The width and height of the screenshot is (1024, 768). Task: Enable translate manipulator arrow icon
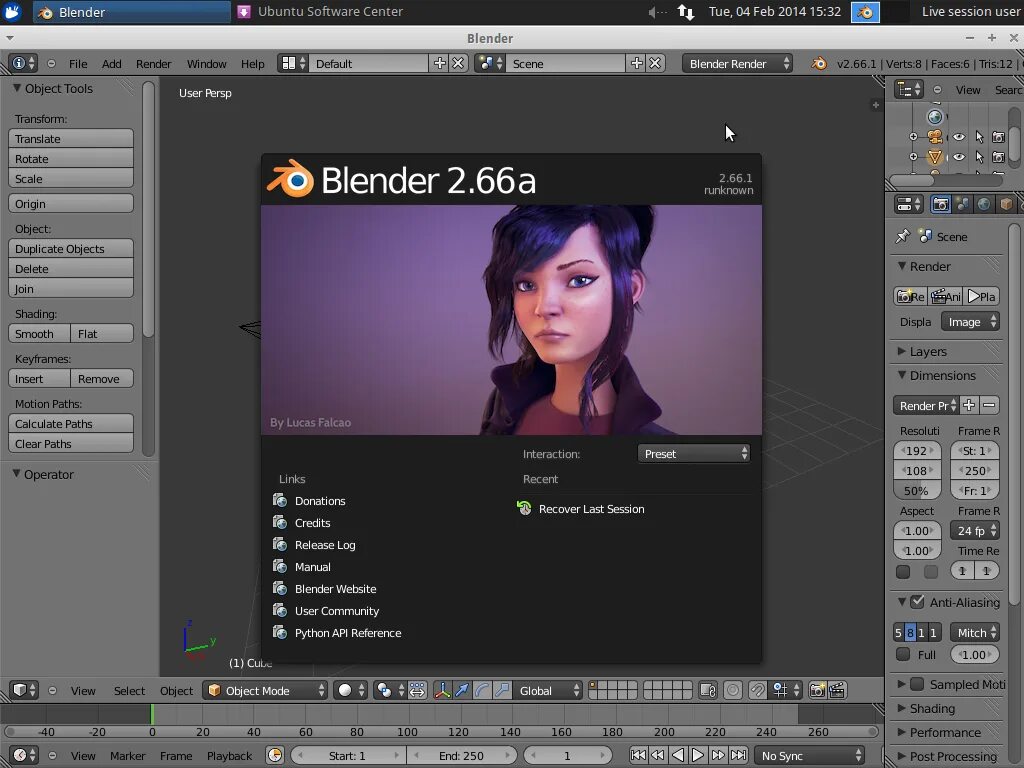(462, 690)
